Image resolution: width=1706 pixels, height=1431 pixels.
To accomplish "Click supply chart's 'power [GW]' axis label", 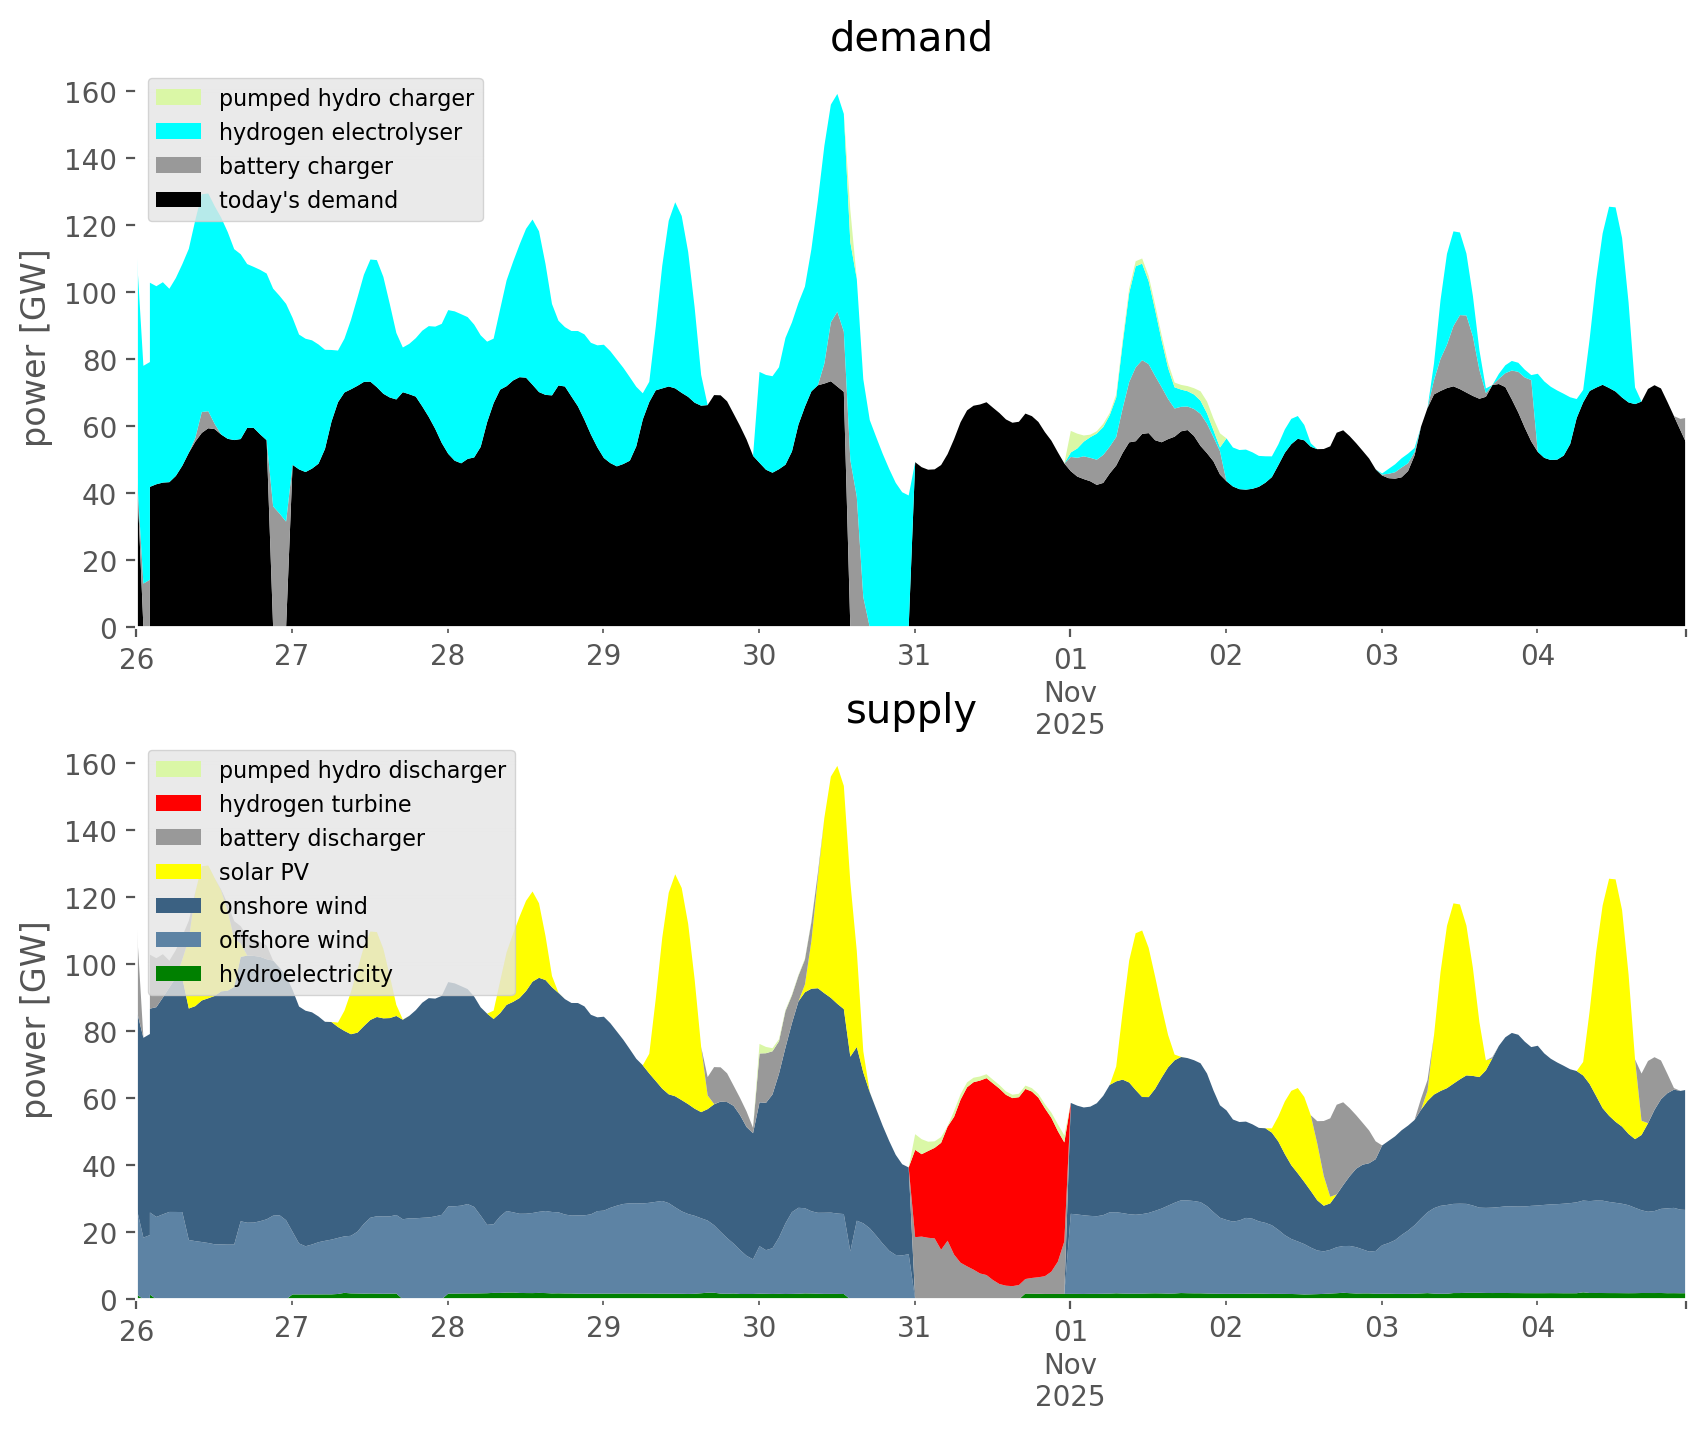I will (35, 1020).
